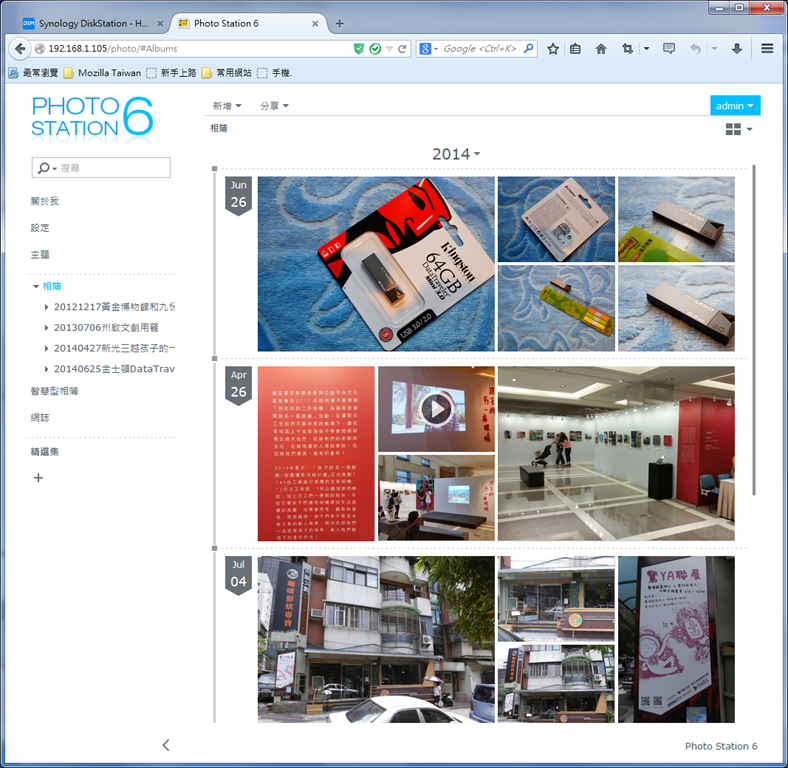The height and width of the screenshot is (768, 788).
Task: Open the 主題 sidebar item
Action: coord(40,254)
